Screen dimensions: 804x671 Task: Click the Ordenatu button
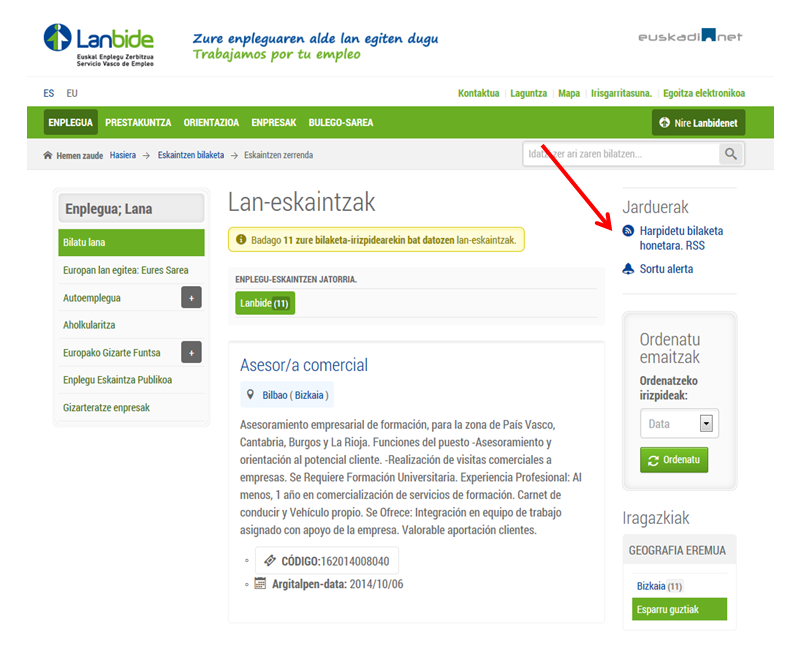tap(674, 460)
